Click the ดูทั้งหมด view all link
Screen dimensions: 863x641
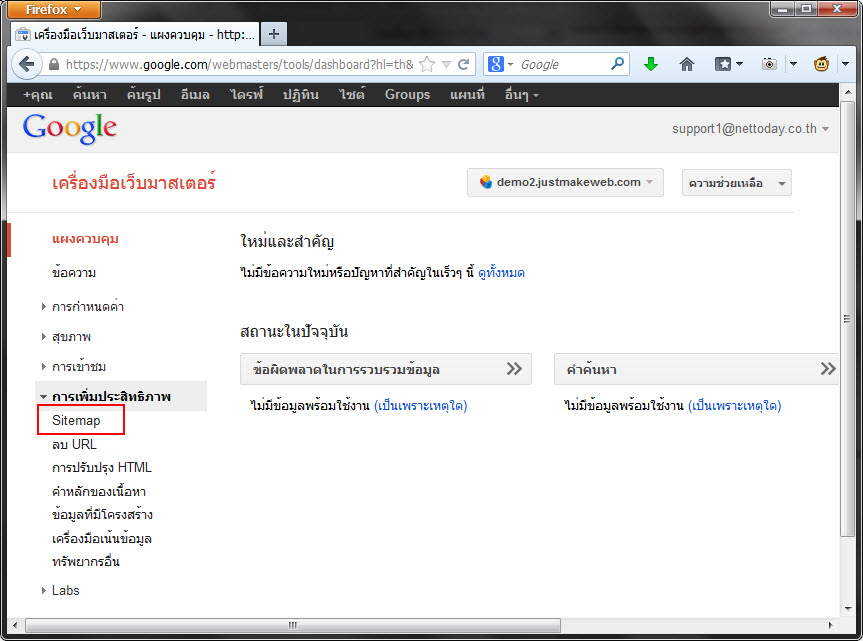click(501, 272)
